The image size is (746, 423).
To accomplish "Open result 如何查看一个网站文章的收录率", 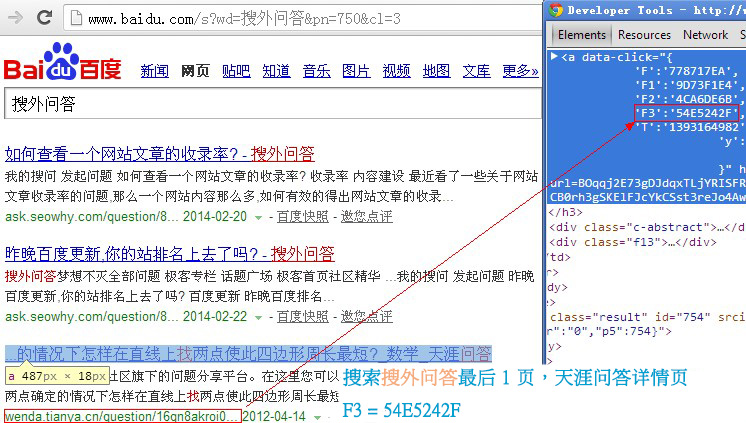I will click(x=159, y=154).
